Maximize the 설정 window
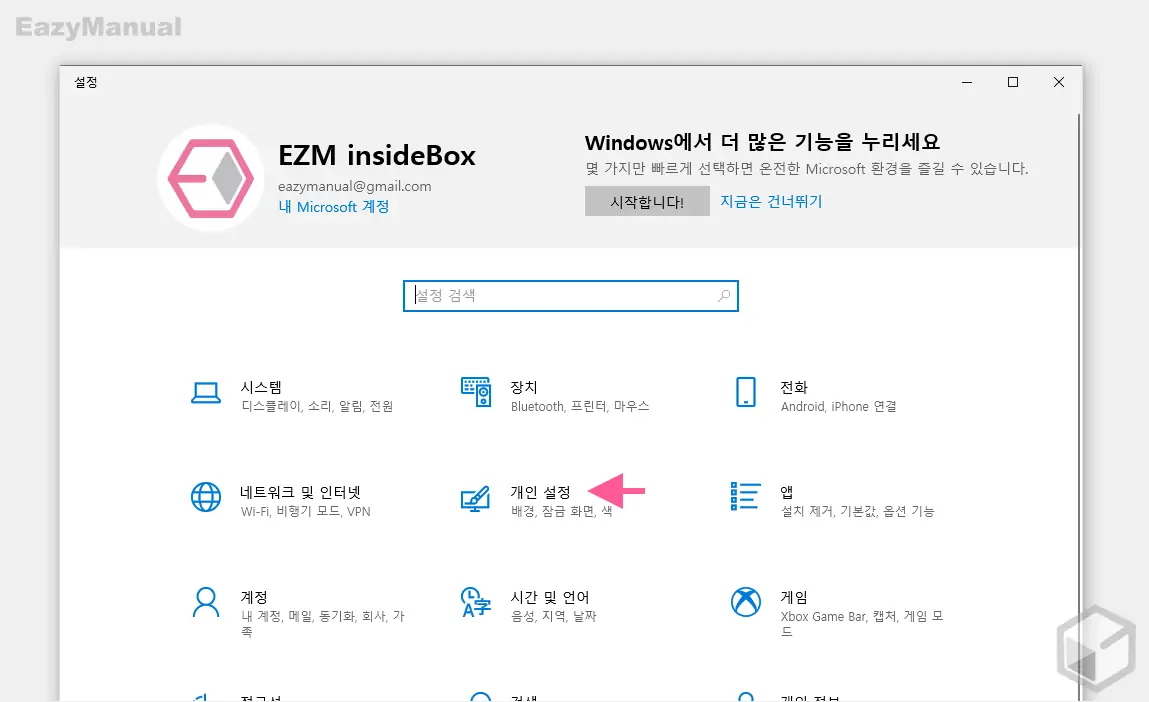The image size is (1149, 702). (1013, 82)
